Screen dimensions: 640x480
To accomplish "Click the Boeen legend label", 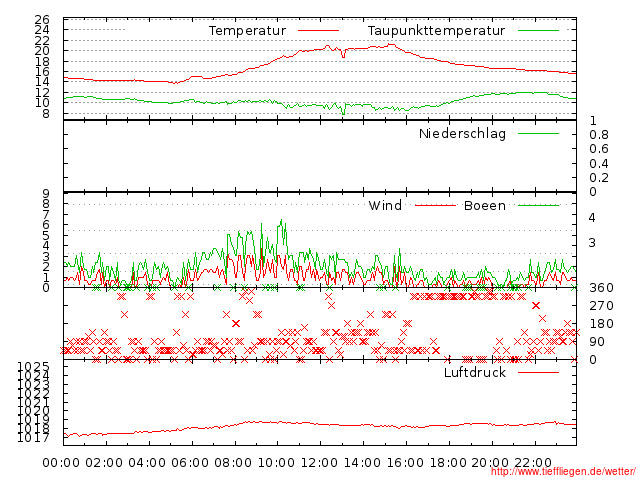I will 485,205.
